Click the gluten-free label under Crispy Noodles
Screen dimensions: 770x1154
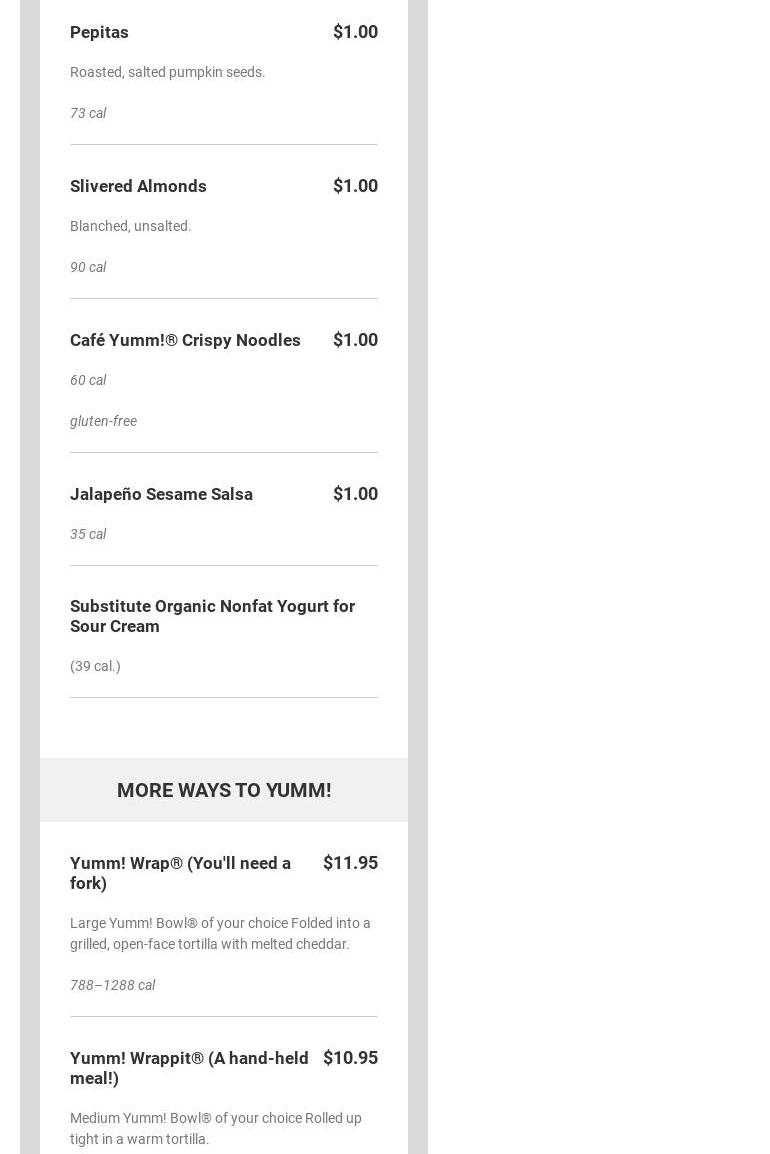click(103, 421)
